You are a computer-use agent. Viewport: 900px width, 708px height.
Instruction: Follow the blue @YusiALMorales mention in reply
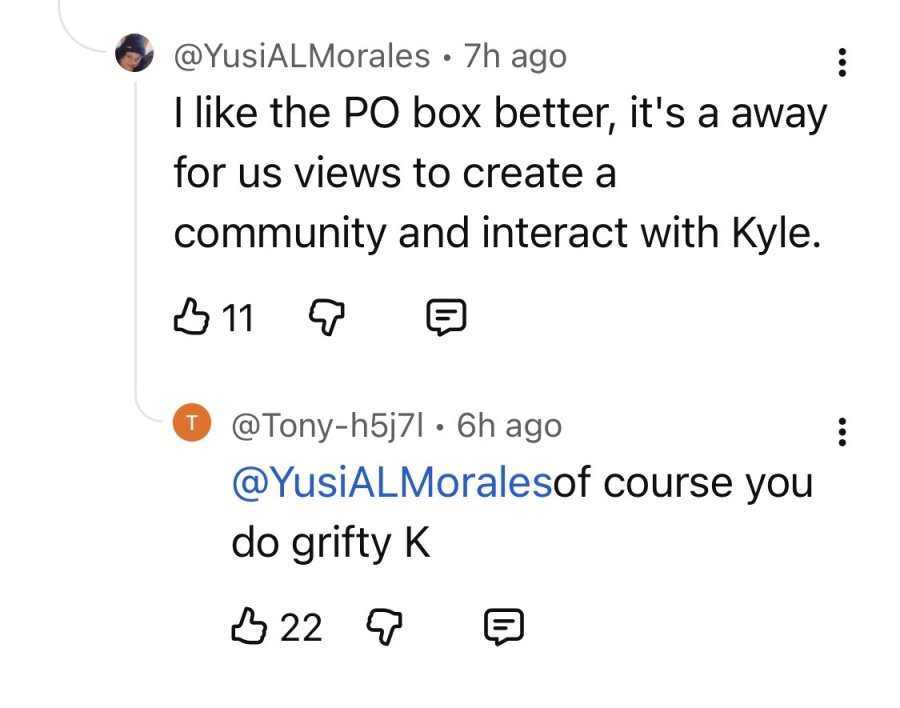392,482
